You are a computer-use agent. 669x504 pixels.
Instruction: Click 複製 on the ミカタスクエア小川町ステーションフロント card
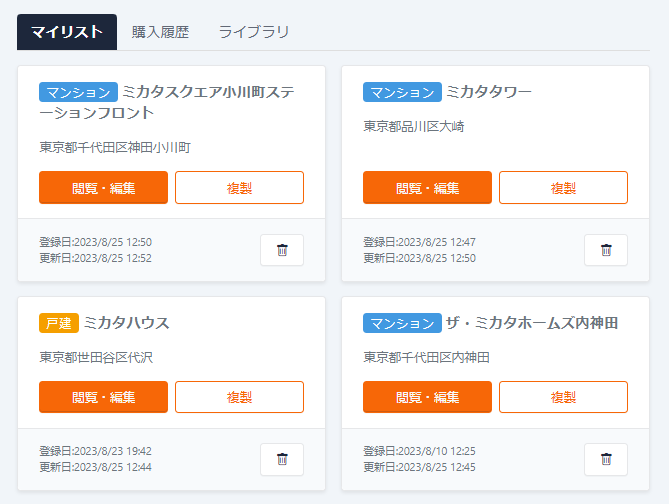click(239, 187)
